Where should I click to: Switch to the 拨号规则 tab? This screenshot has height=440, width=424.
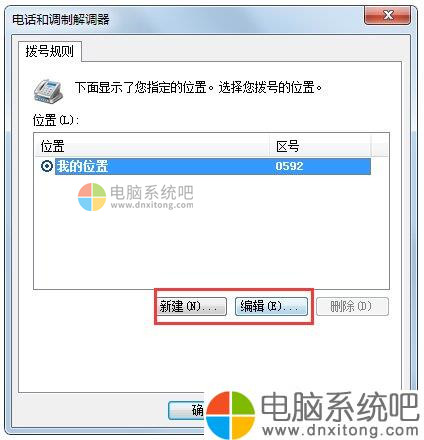point(50,52)
